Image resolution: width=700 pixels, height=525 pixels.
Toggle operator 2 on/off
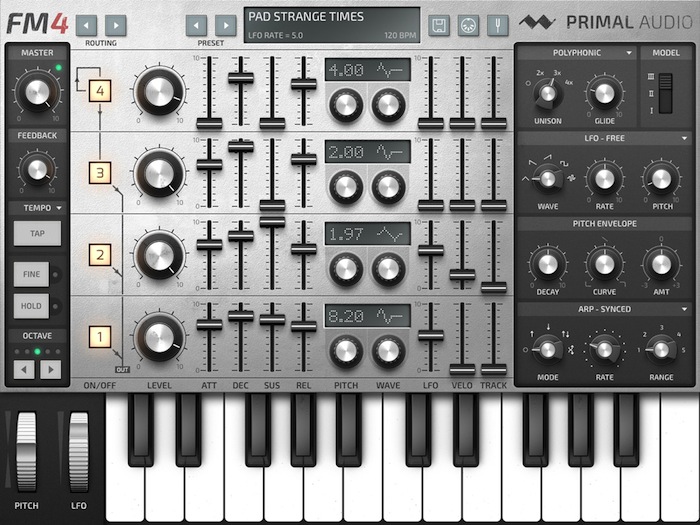[100, 255]
